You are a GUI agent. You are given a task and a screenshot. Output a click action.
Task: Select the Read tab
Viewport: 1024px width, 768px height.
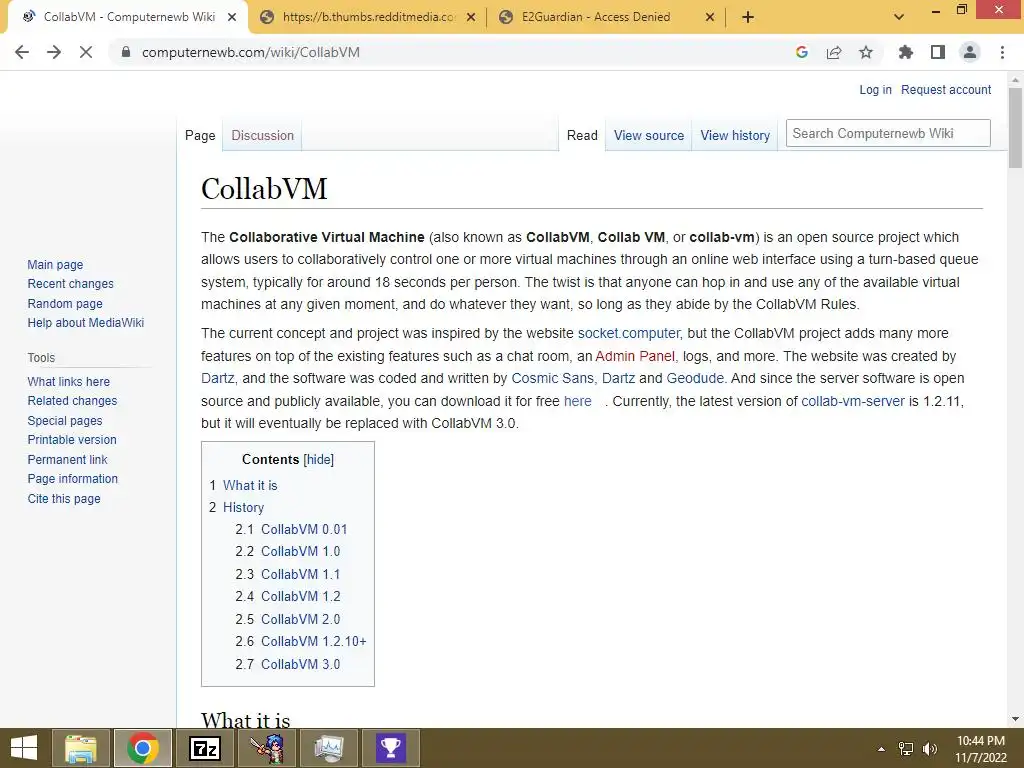(582, 135)
